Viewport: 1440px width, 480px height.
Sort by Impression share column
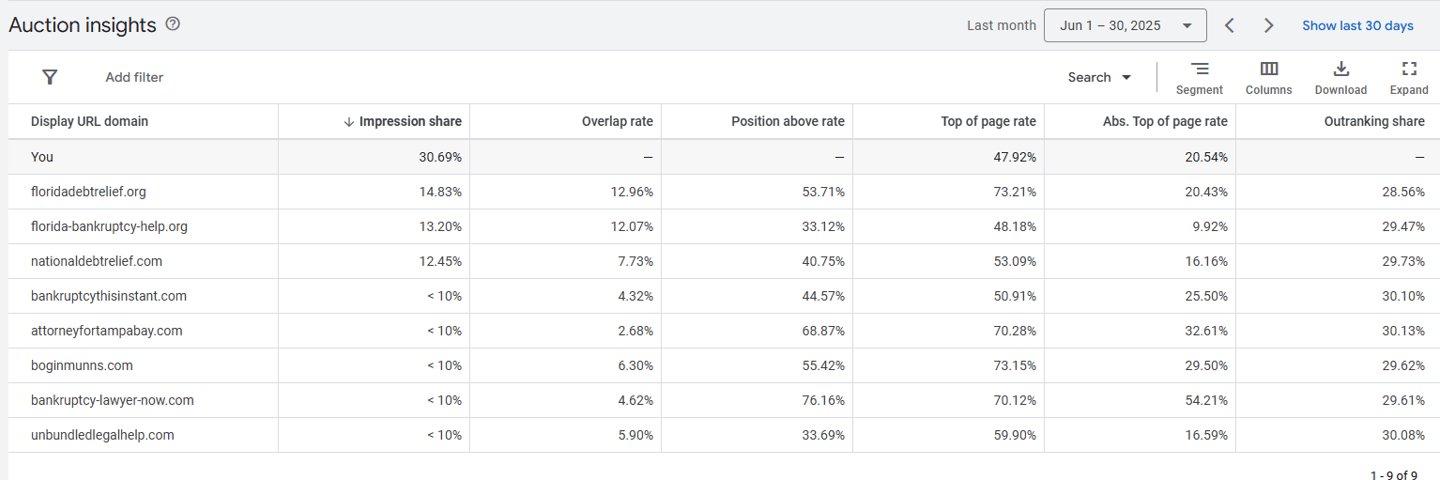[409, 122]
